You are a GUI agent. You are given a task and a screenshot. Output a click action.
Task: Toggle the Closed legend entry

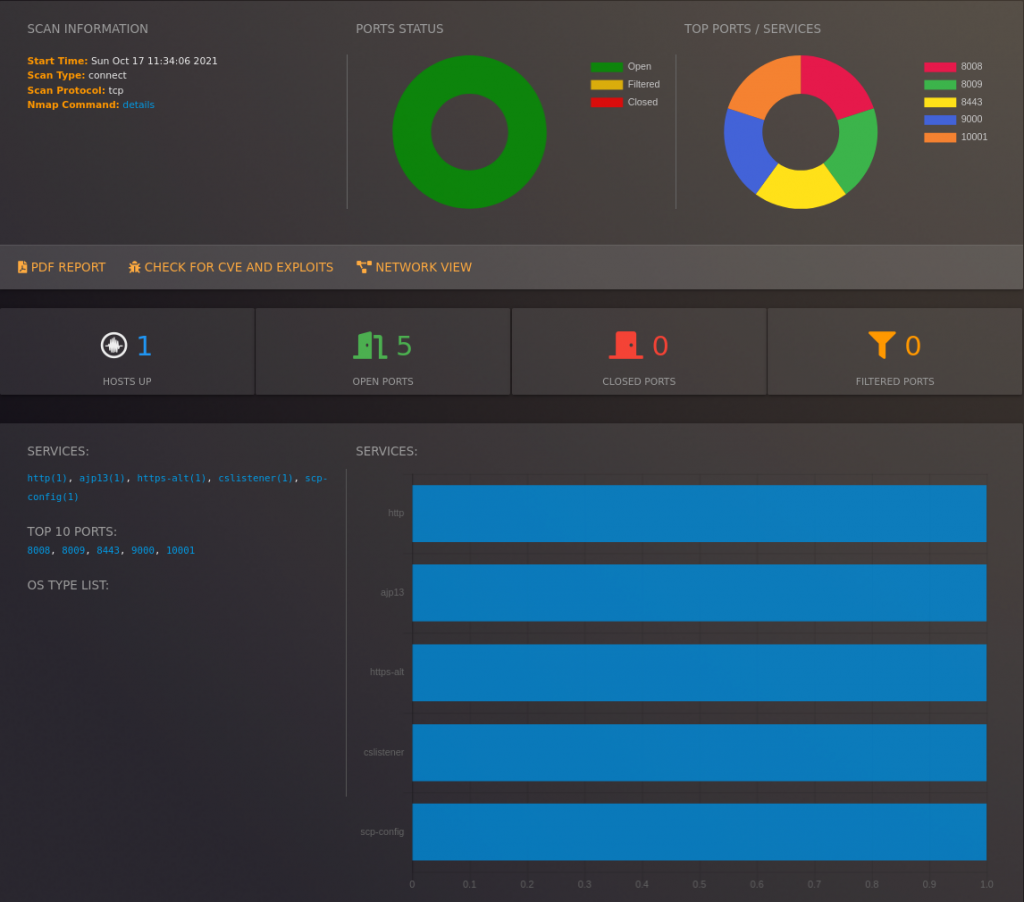coord(624,102)
